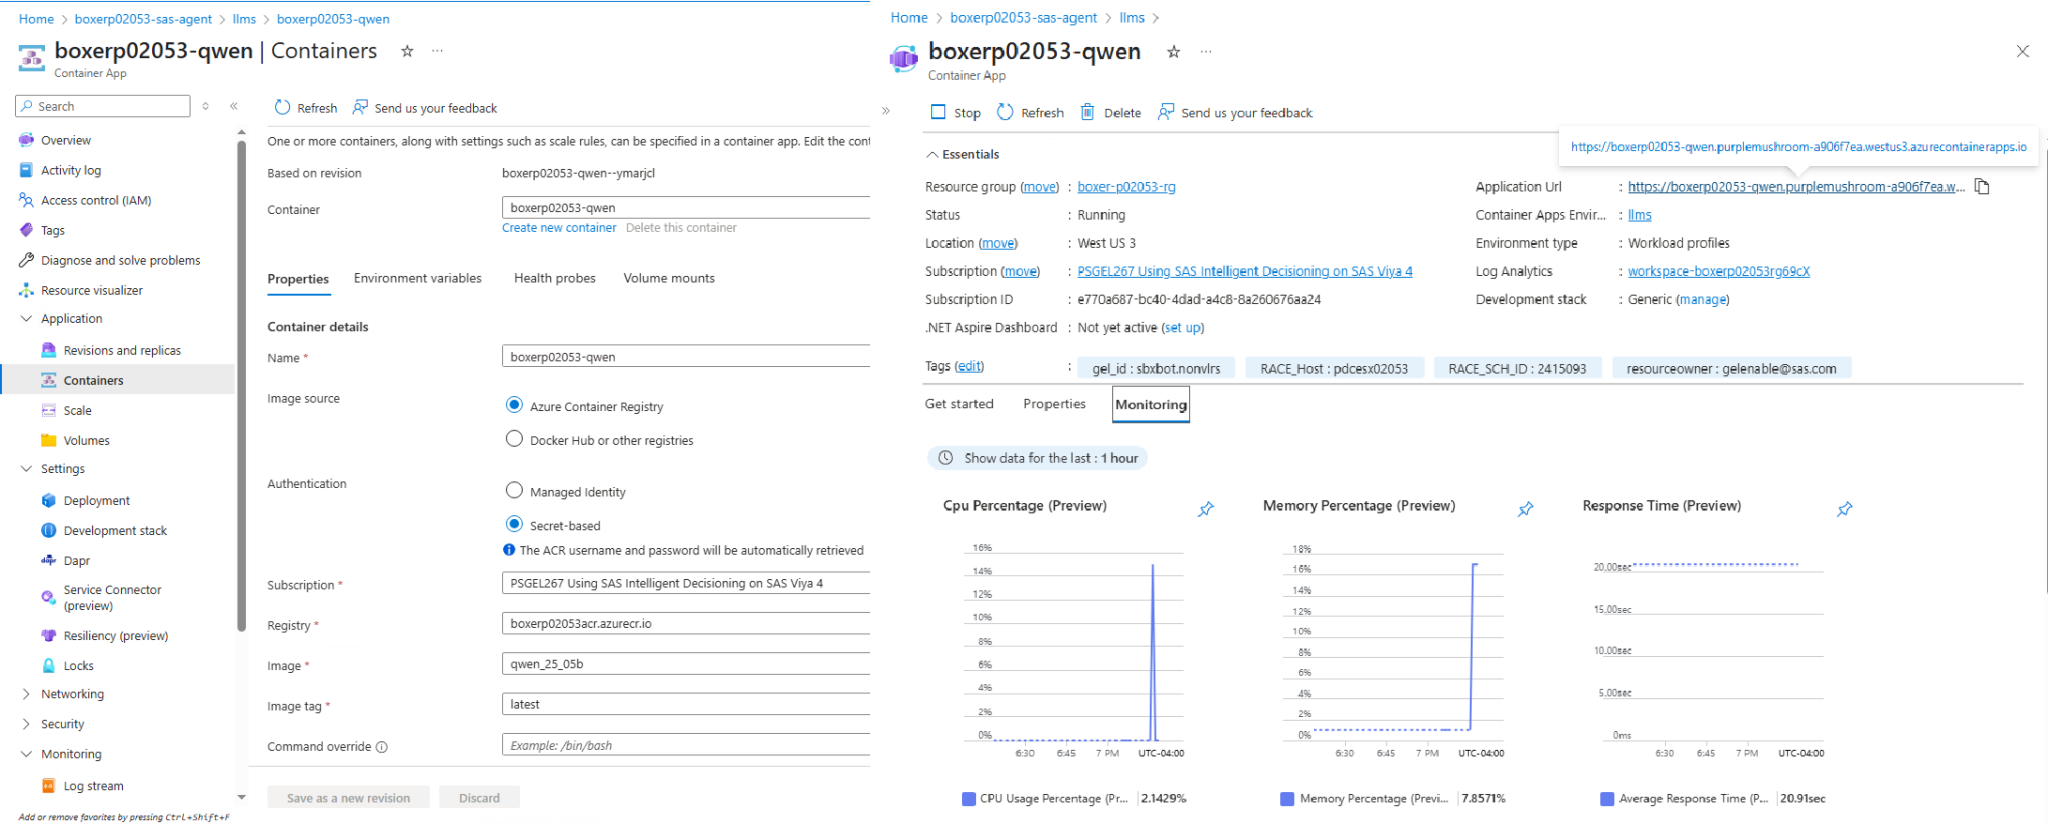This screenshot has height=824, width=2048.
Task: Switch to Environment variables tab
Action: [x=417, y=278]
